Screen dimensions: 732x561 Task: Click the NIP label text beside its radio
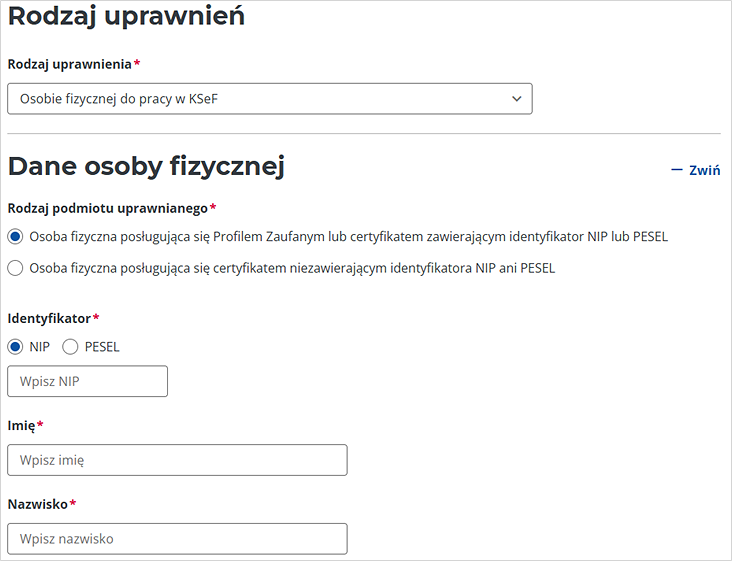(40, 347)
